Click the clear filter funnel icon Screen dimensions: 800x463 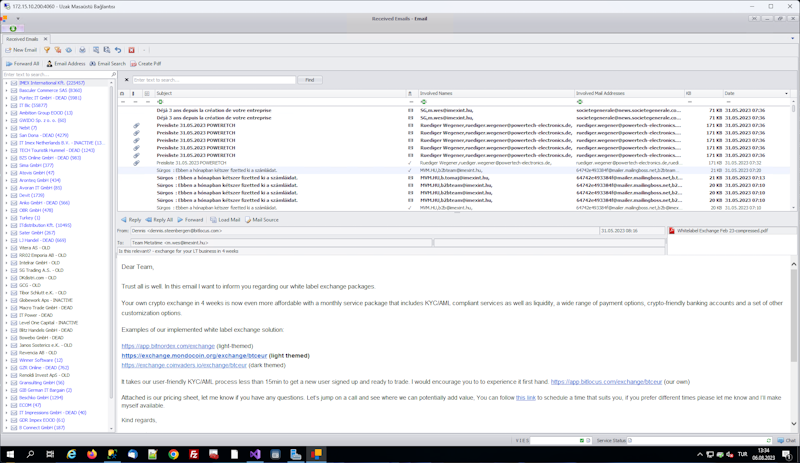58,50
